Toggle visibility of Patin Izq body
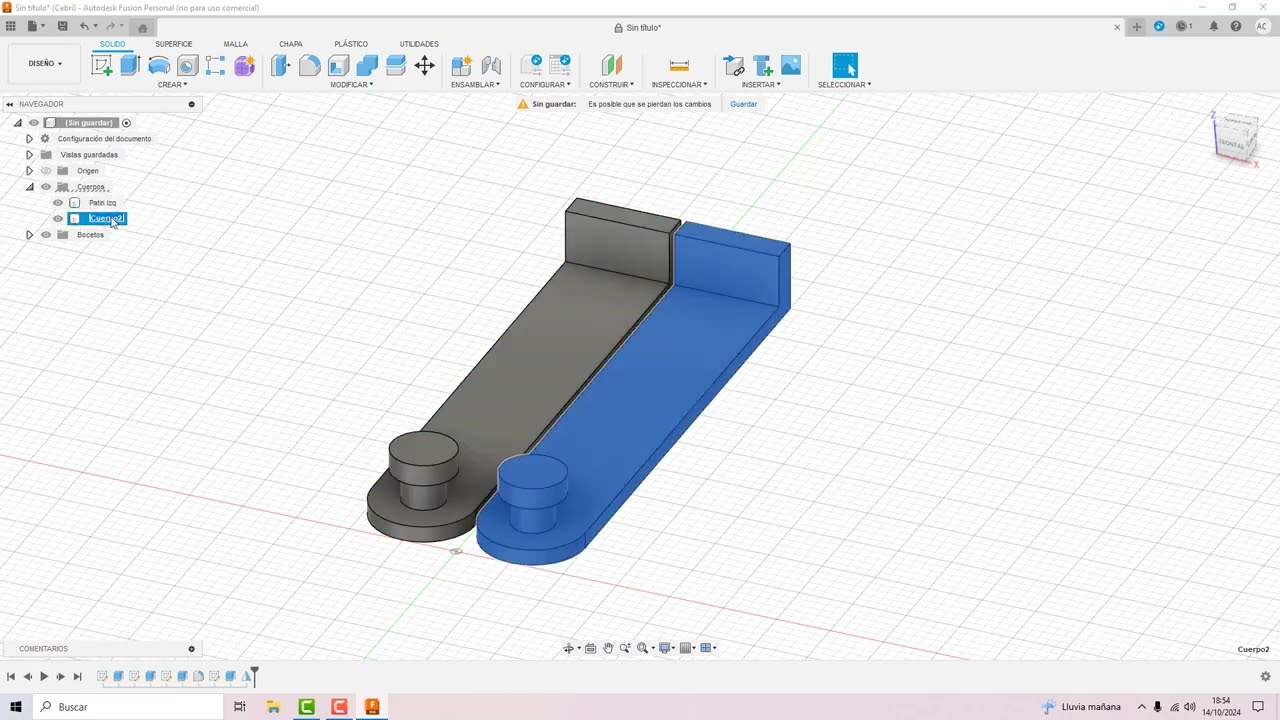This screenshot has height=720, width=1280. click(58, 203)
